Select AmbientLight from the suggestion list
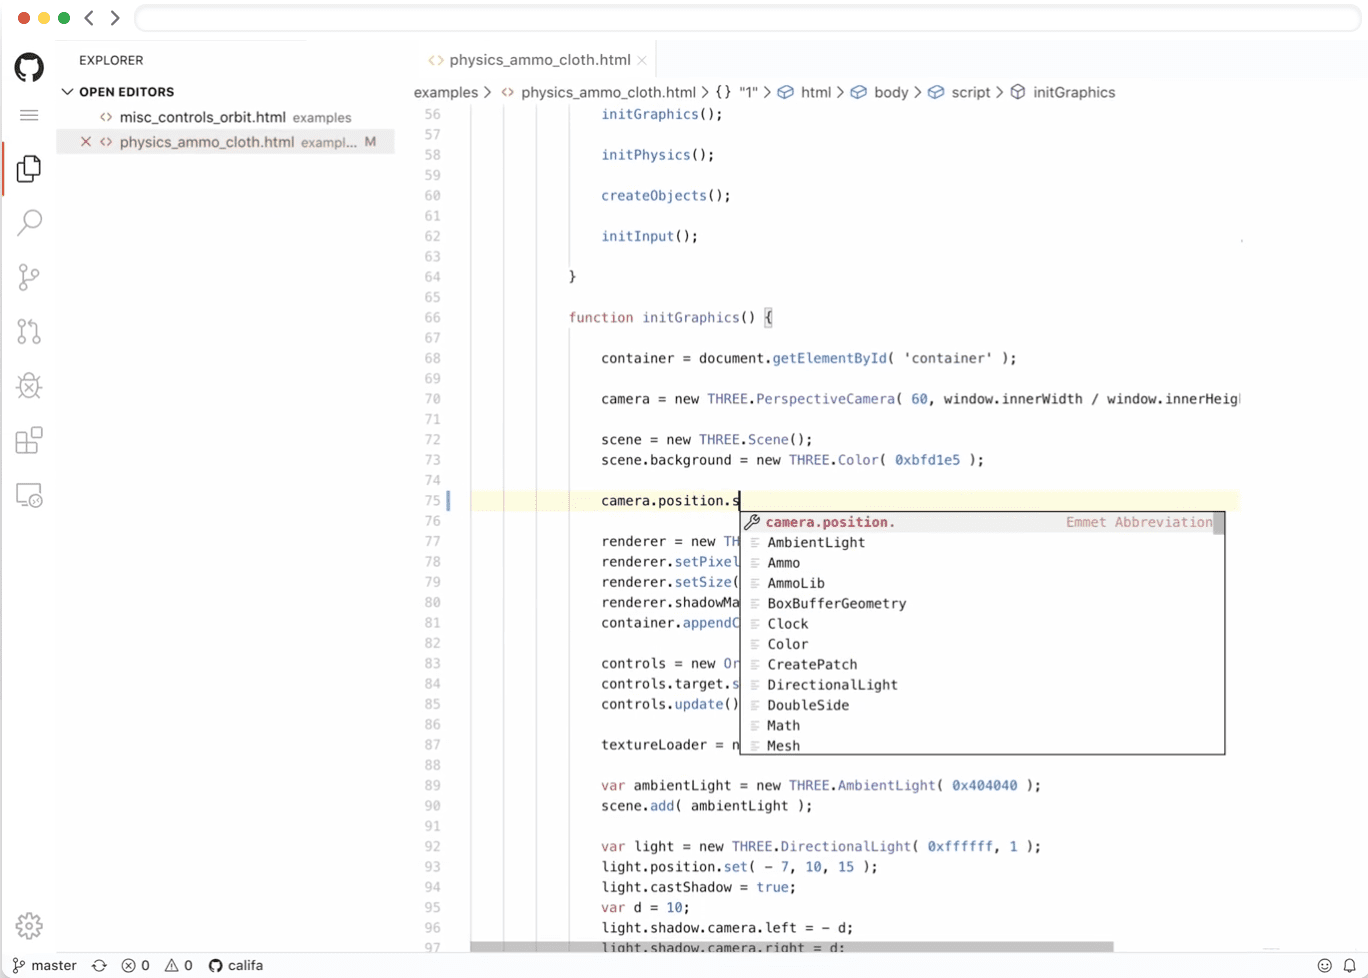Image resolution: width=1368 pixels, height=978 pixels. point(816,542)
